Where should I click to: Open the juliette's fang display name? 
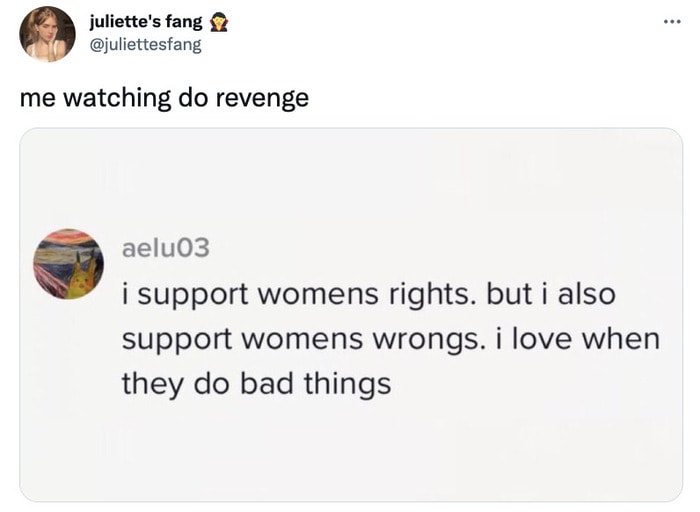click(146, 21)
